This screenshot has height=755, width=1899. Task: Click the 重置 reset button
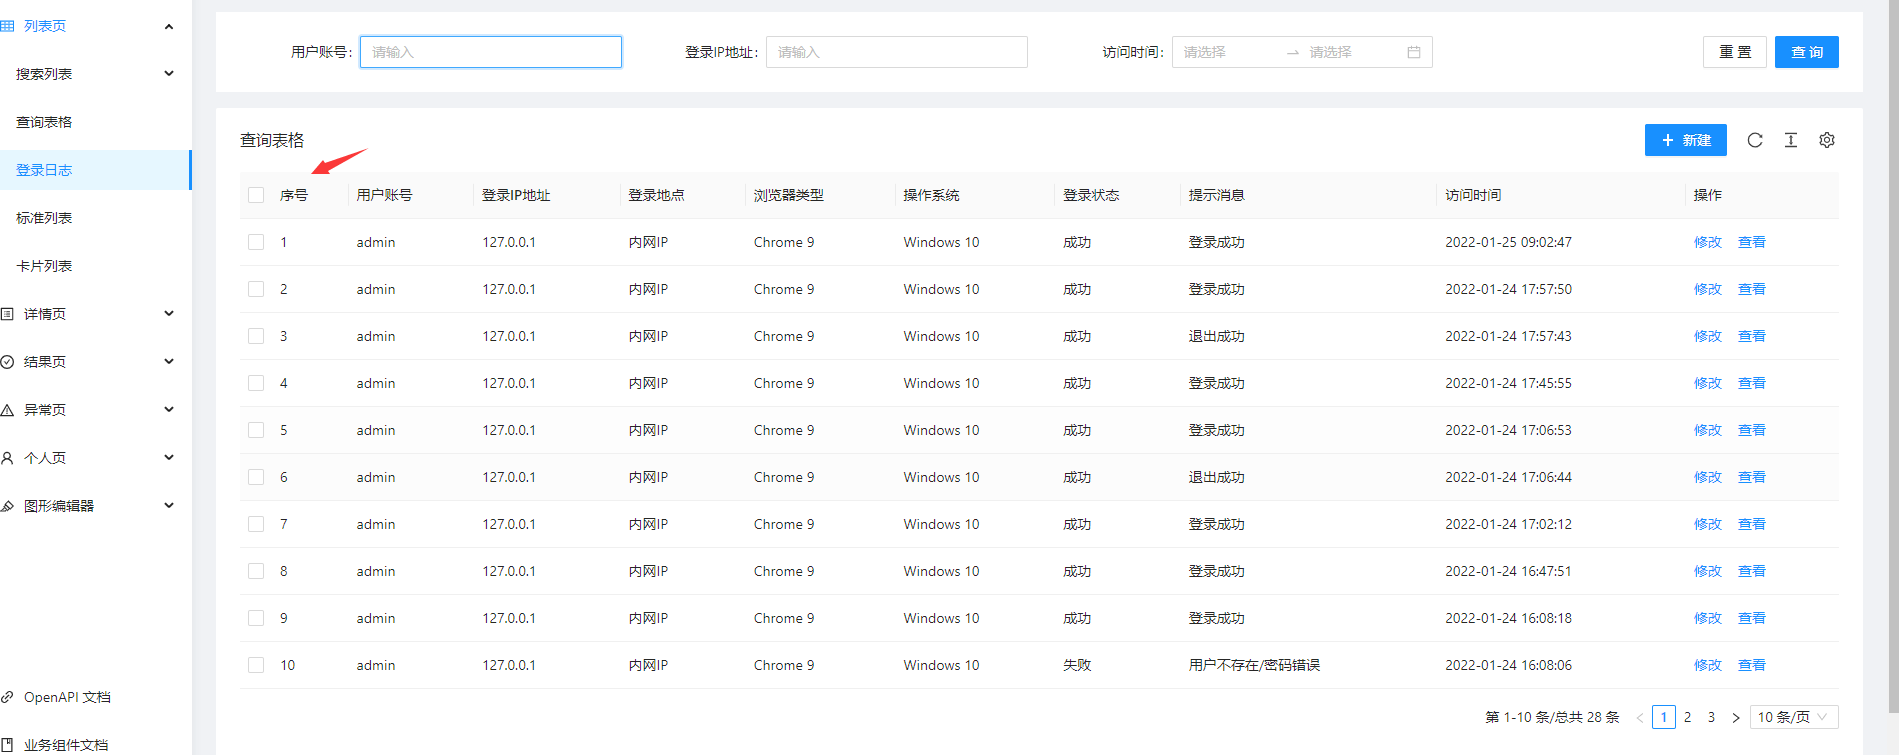[1735, 52]
